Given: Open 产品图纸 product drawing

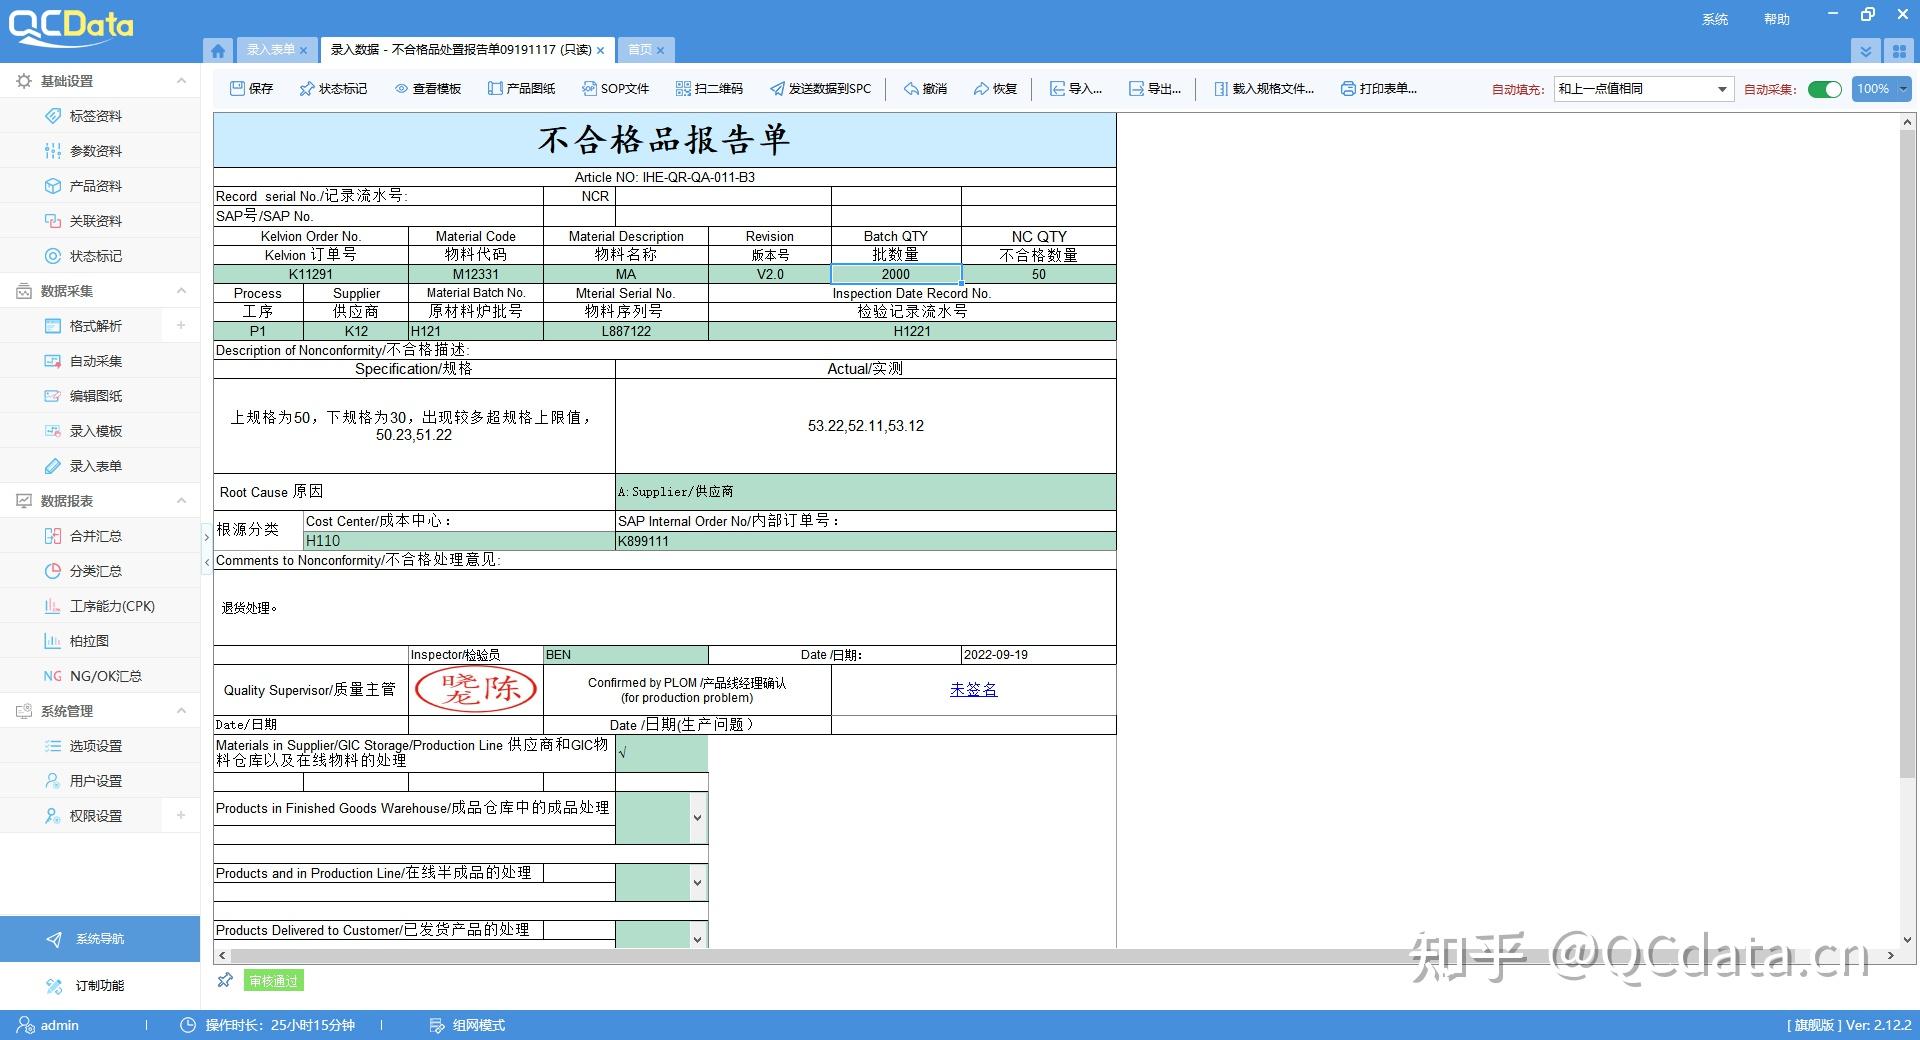Looking at the screenshot, I should coord(521,89).
